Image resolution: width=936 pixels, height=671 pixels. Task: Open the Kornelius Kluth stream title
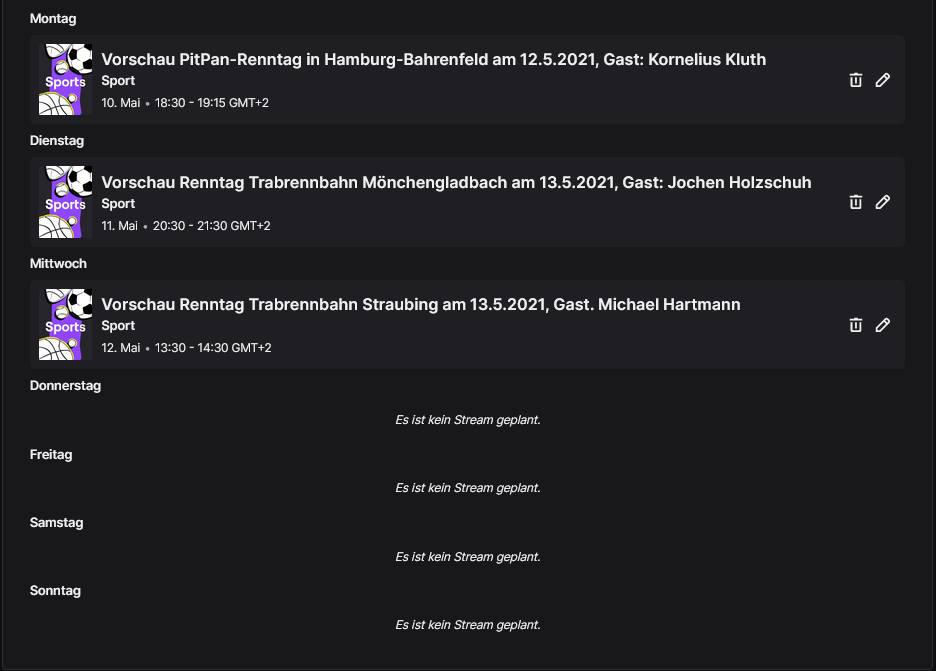[x=433, y=60]
